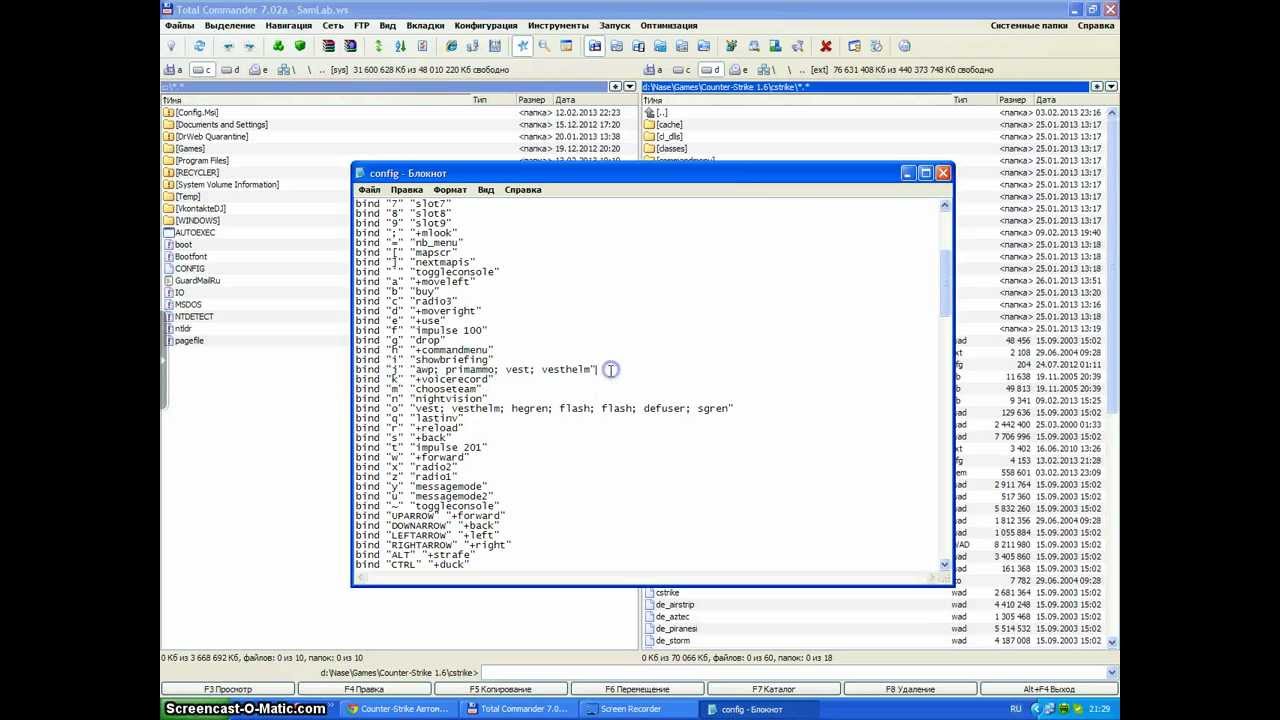This screenshot has height=720, width=1280.
Task: Click Alt+F4 Выход button
Action: 1049,689
